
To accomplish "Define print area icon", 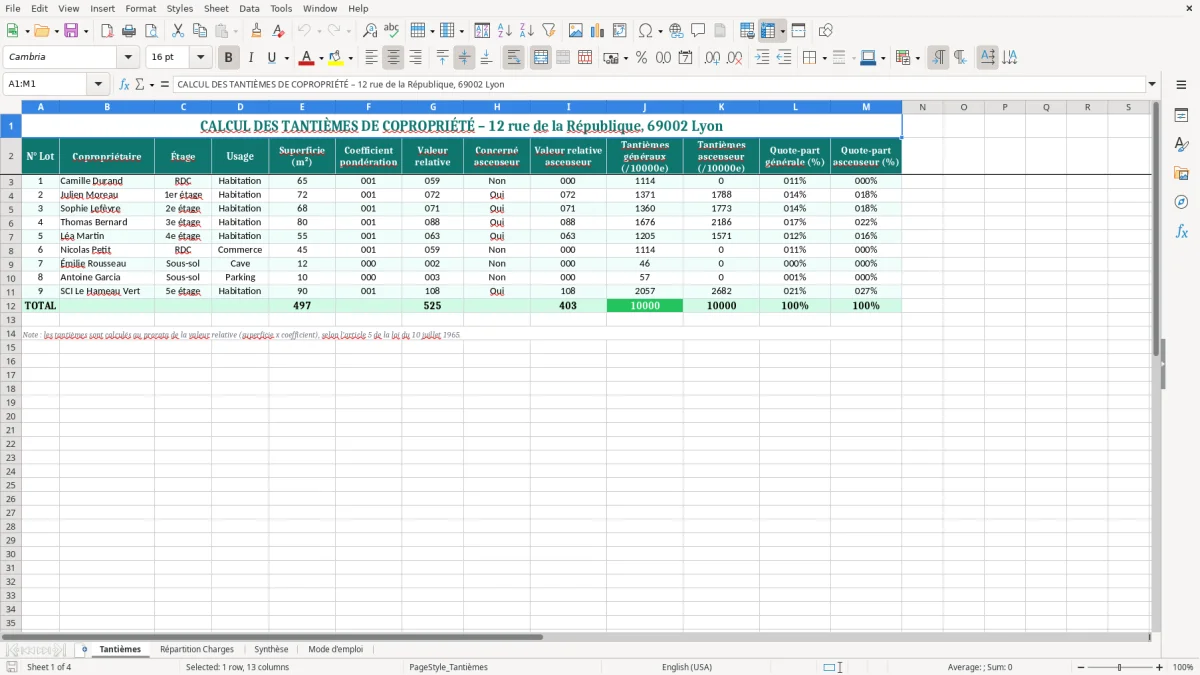I will pyautogui.click(x=747, y=31).
